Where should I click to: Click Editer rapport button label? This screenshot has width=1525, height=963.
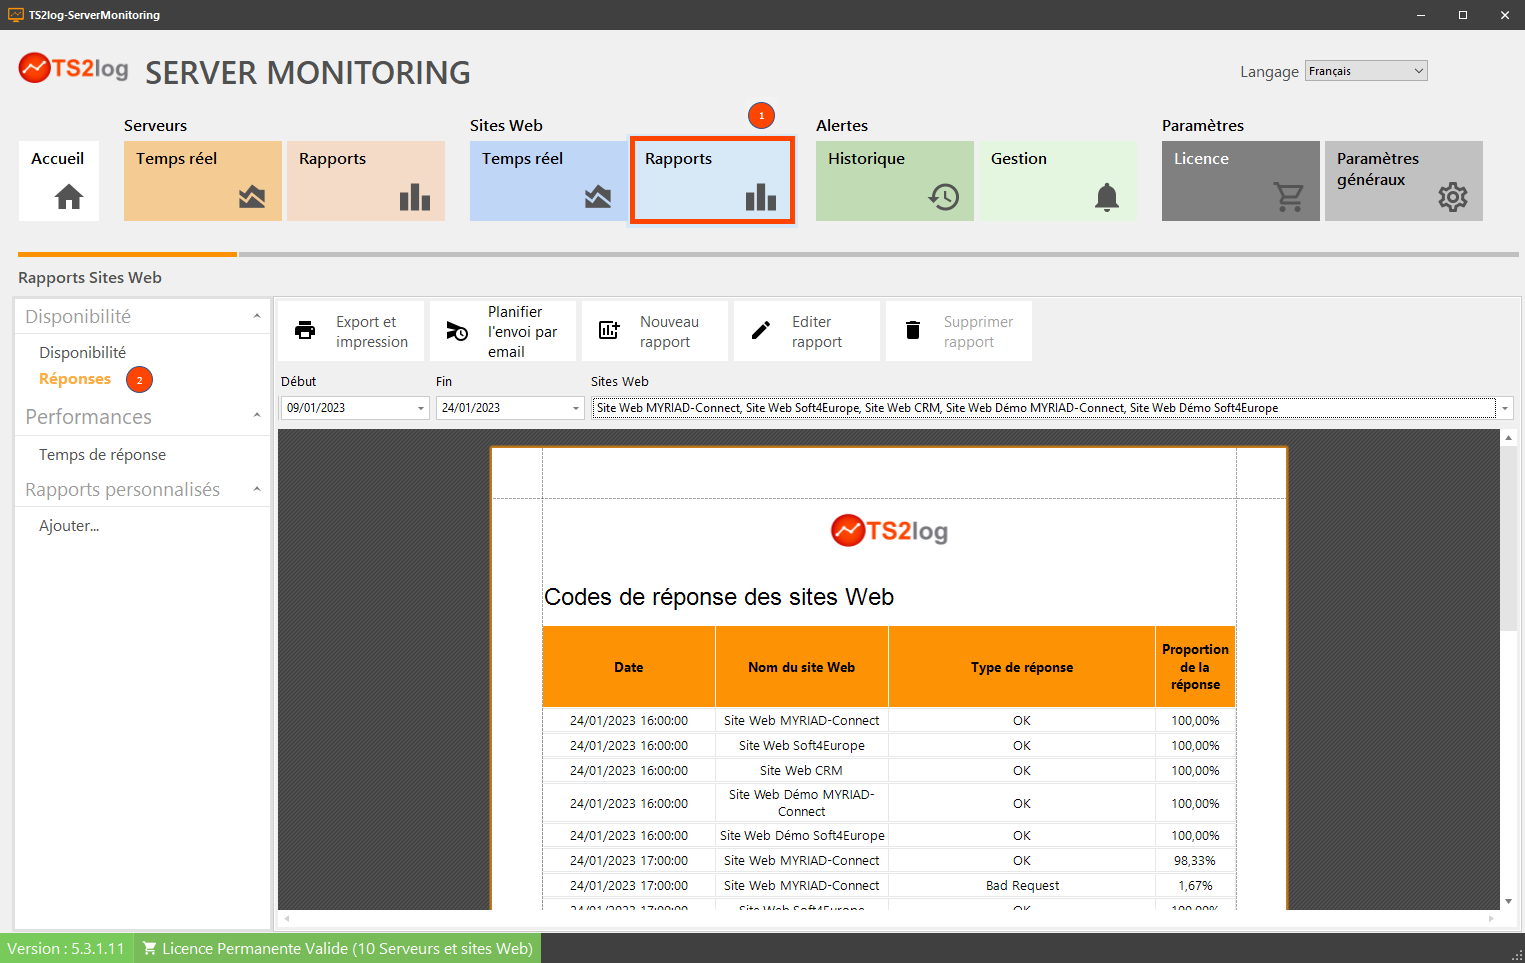click(x=817, y=332)
